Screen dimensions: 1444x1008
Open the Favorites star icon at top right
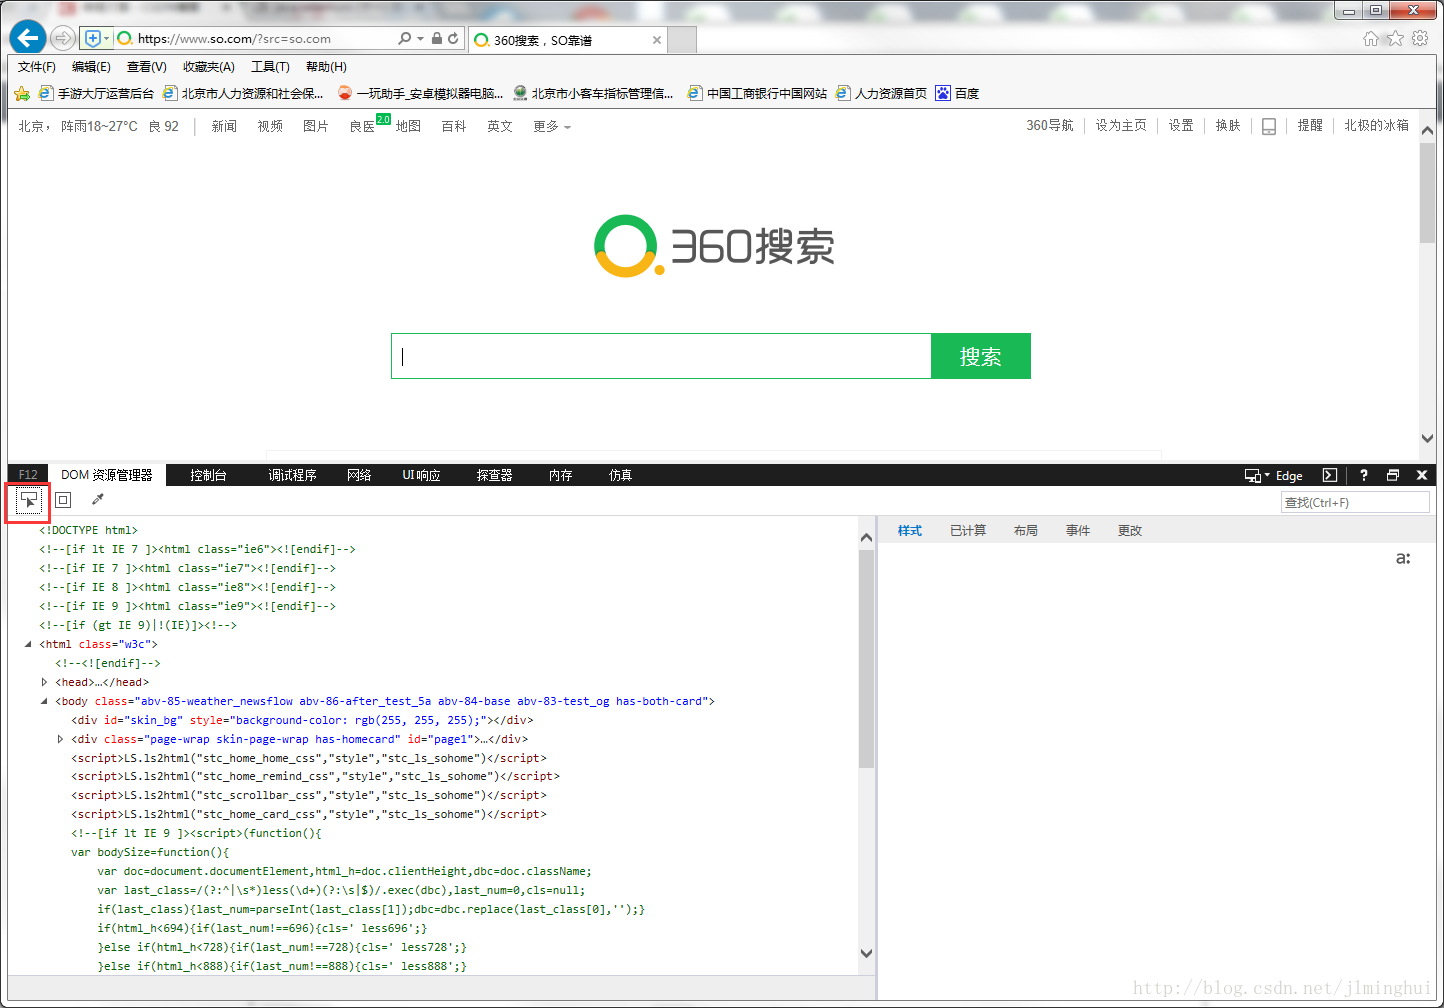[x=1395, y=38]
